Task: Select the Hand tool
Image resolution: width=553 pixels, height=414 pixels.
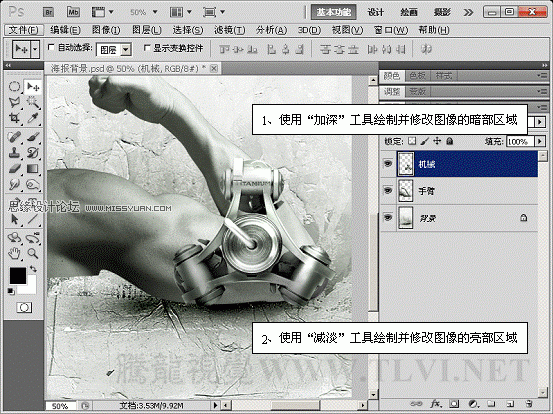Action: [14, 253]
